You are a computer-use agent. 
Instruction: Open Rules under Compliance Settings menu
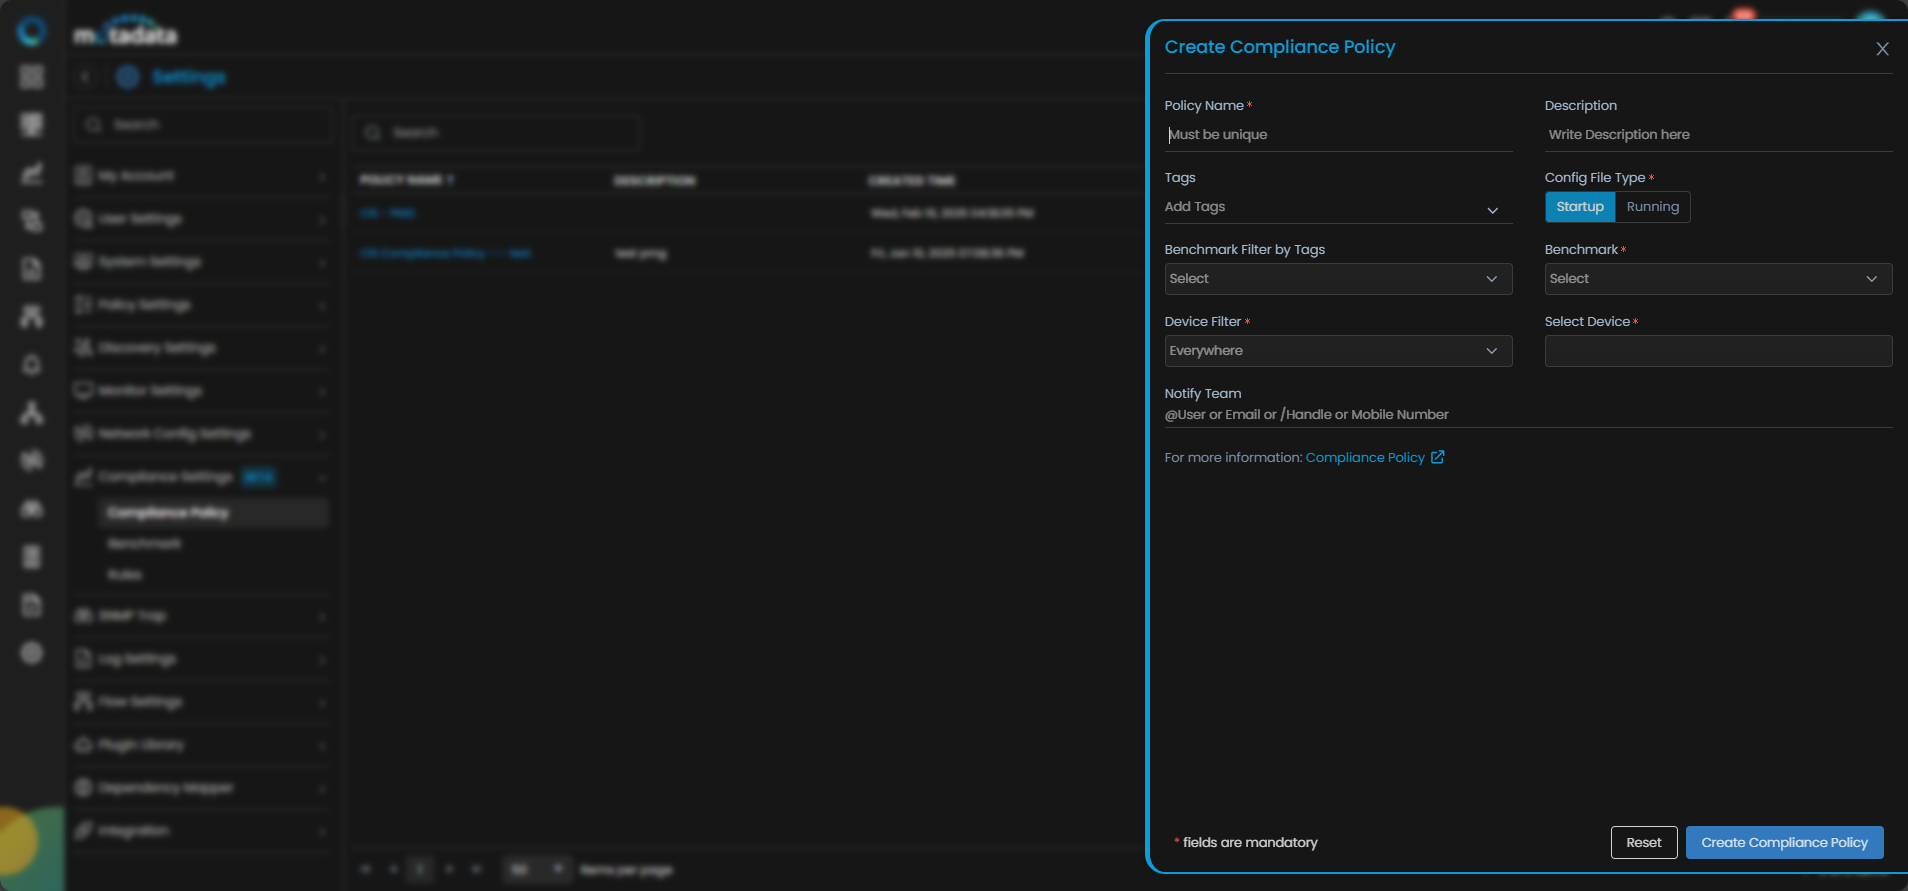pos(125,575)
